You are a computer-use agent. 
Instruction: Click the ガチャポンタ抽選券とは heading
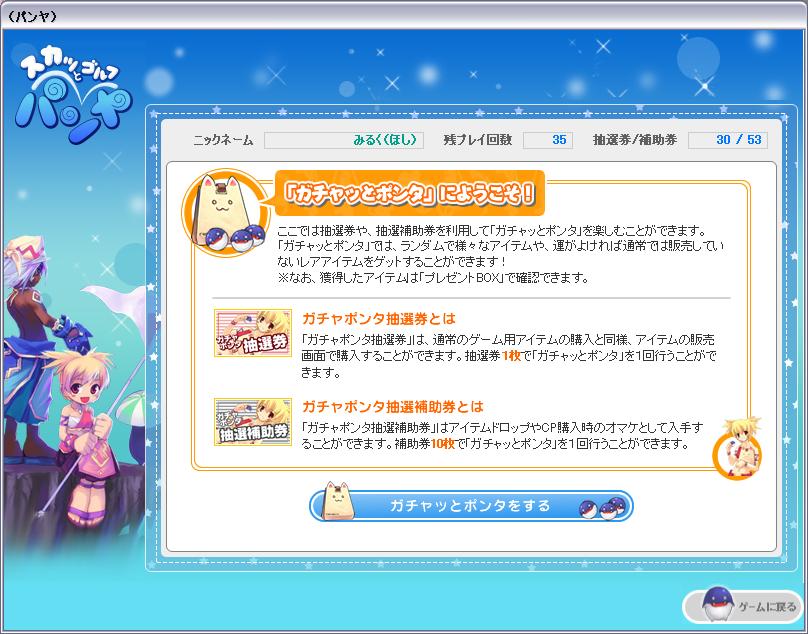click(x=379, y=319)
